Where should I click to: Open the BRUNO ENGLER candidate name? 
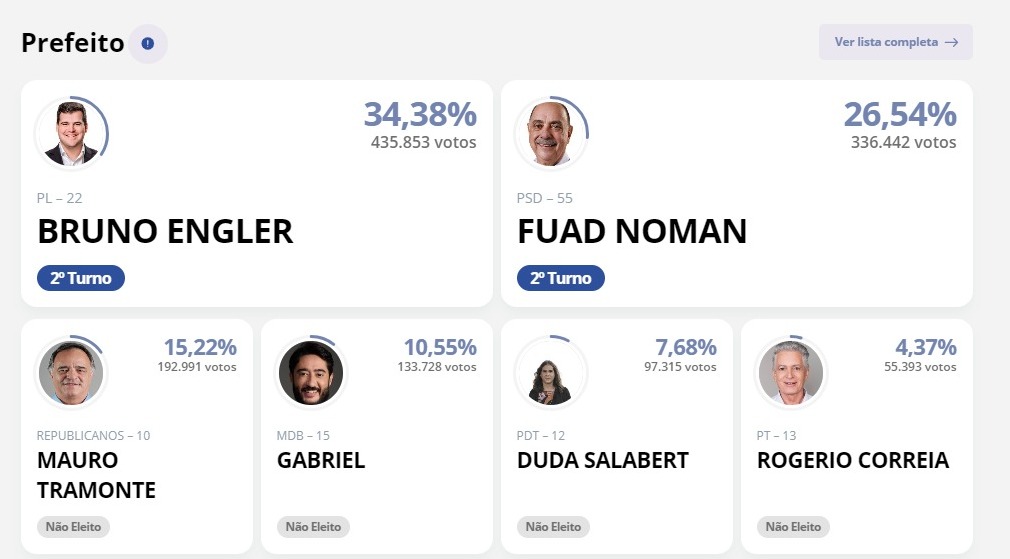(x=165, y=232)
